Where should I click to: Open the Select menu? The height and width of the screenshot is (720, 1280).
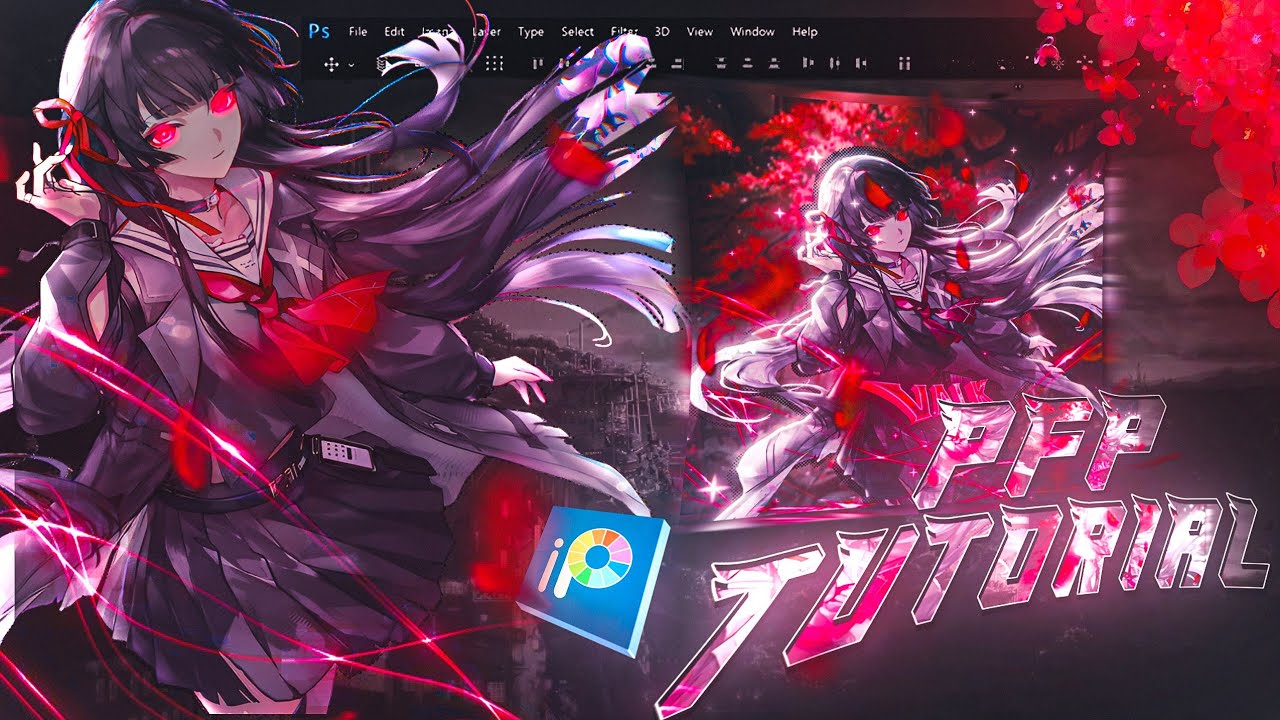(x=577, y=32)
